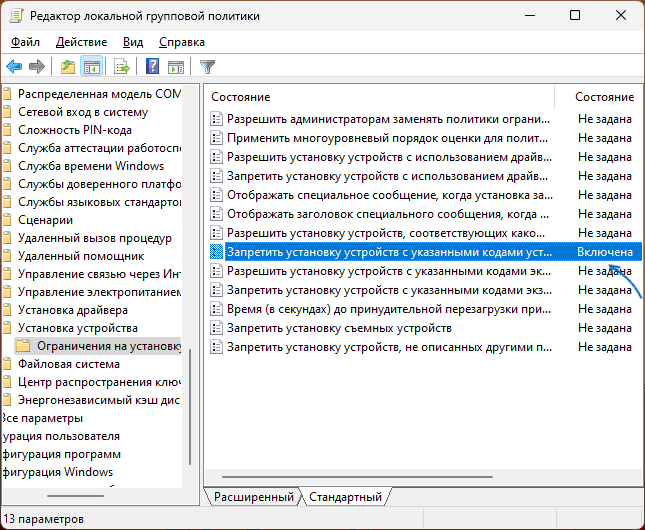Select Сценарии in the tree
Screen dimensions: 645x530
click(46, 220)
